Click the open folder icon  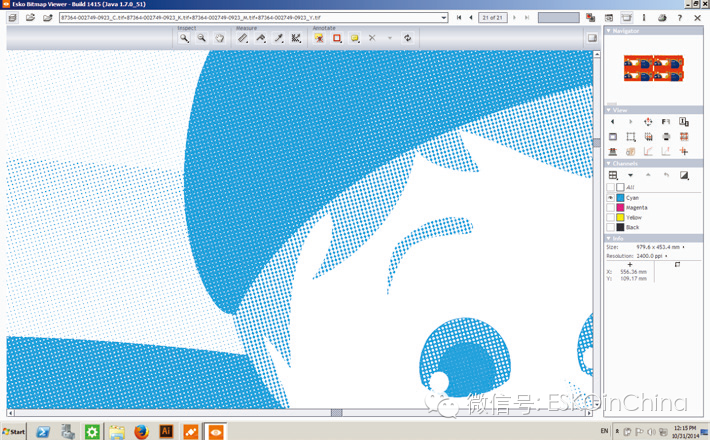(30, 18)
